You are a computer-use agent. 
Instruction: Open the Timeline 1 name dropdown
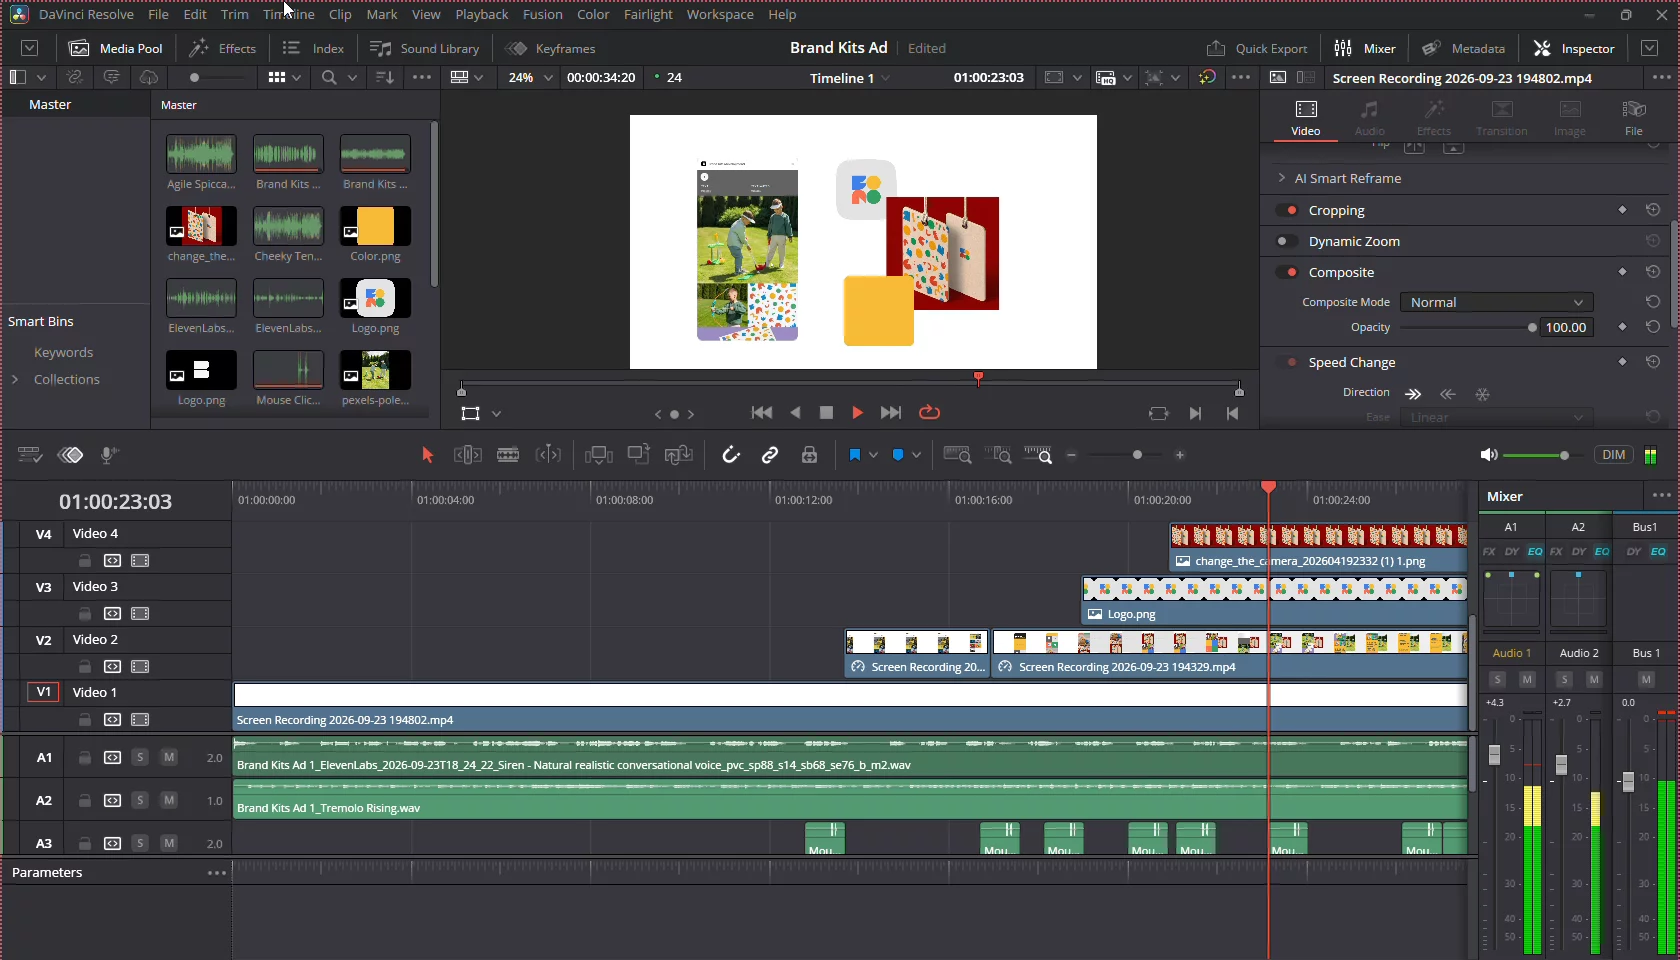850,78
